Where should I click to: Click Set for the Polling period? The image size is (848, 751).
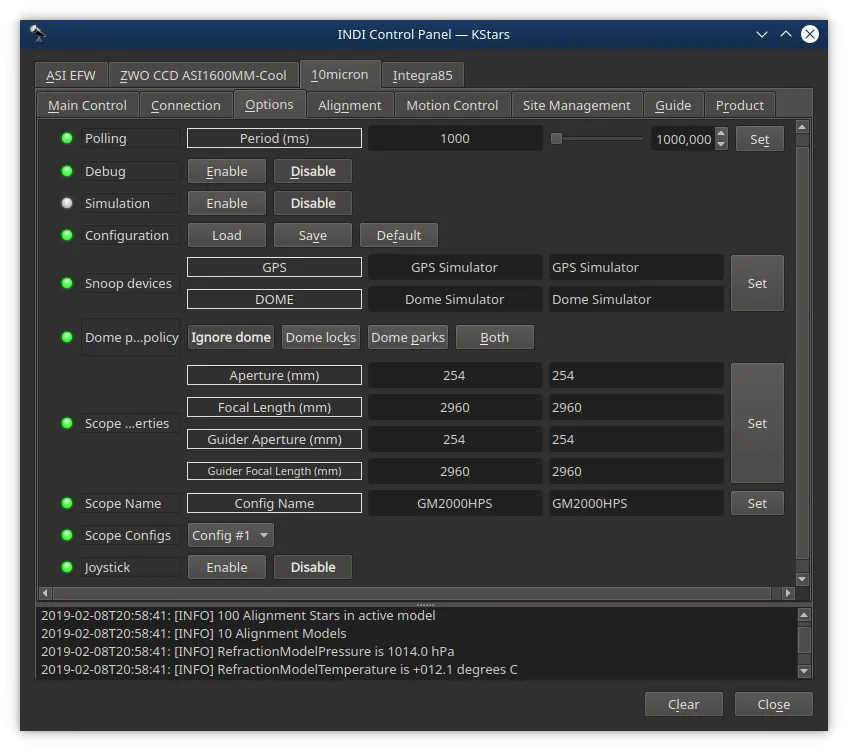[759, 139]
